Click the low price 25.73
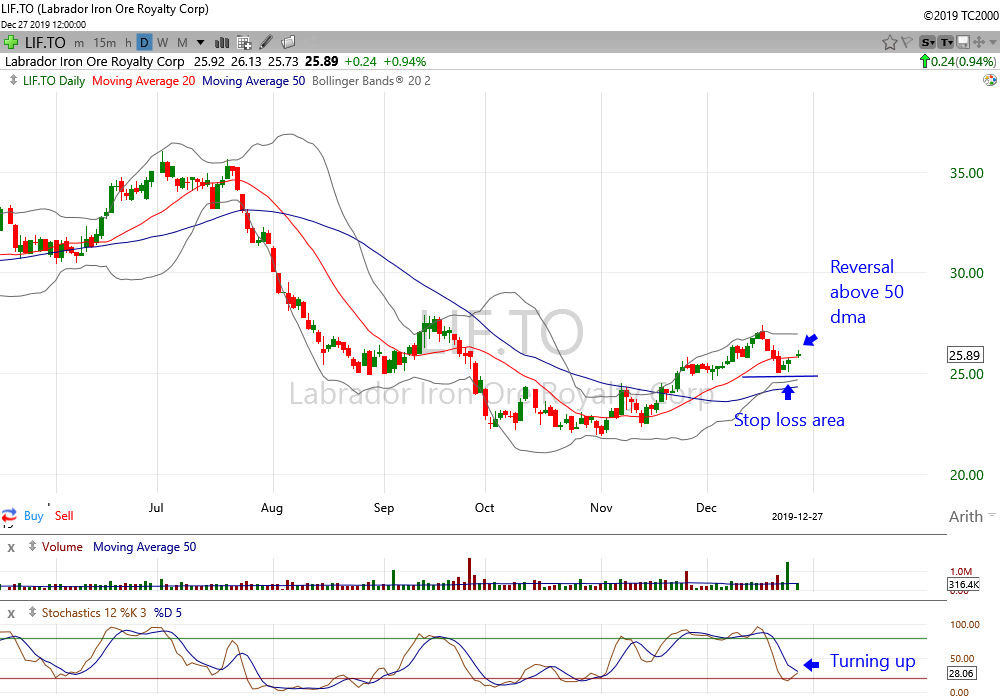 (283, 61)
